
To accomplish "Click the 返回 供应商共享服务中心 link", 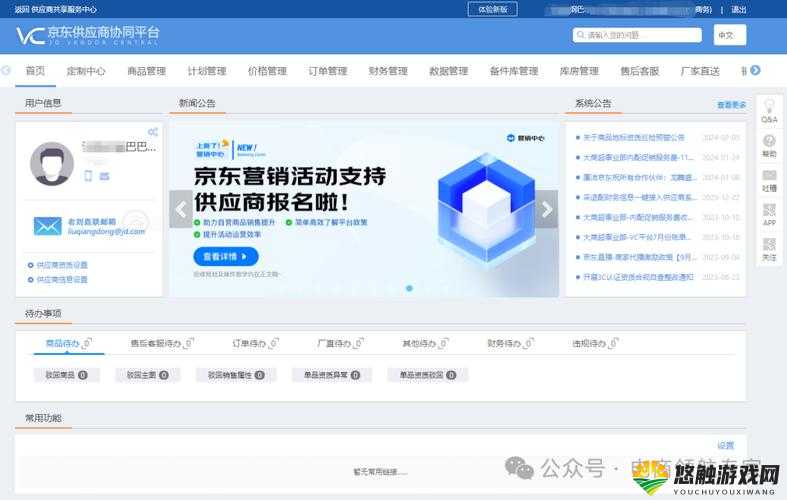I will click(56, 9).
